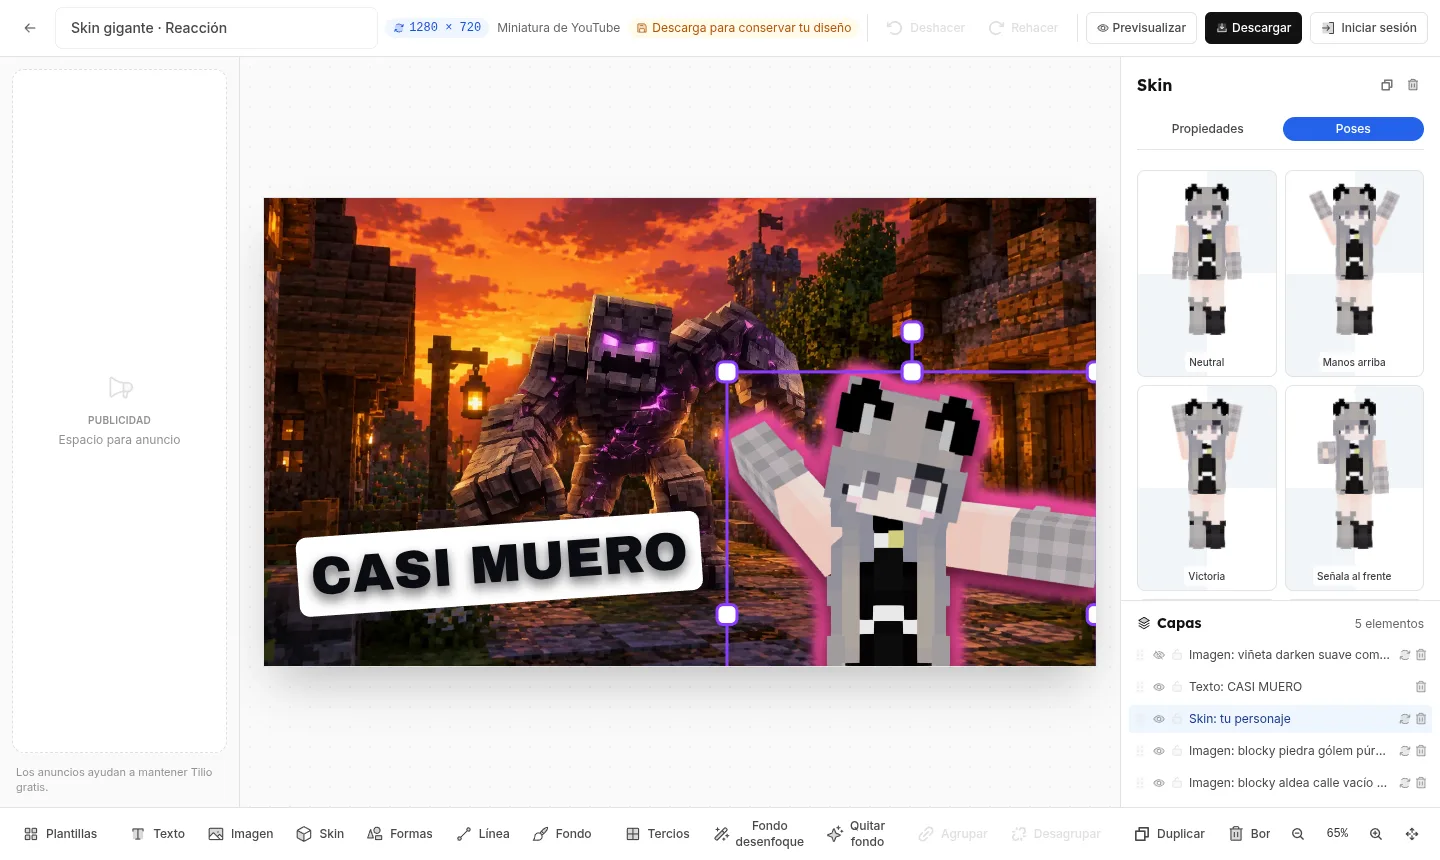
Task: Replace image of viñeta darken layer
Action: [1404, 655]
